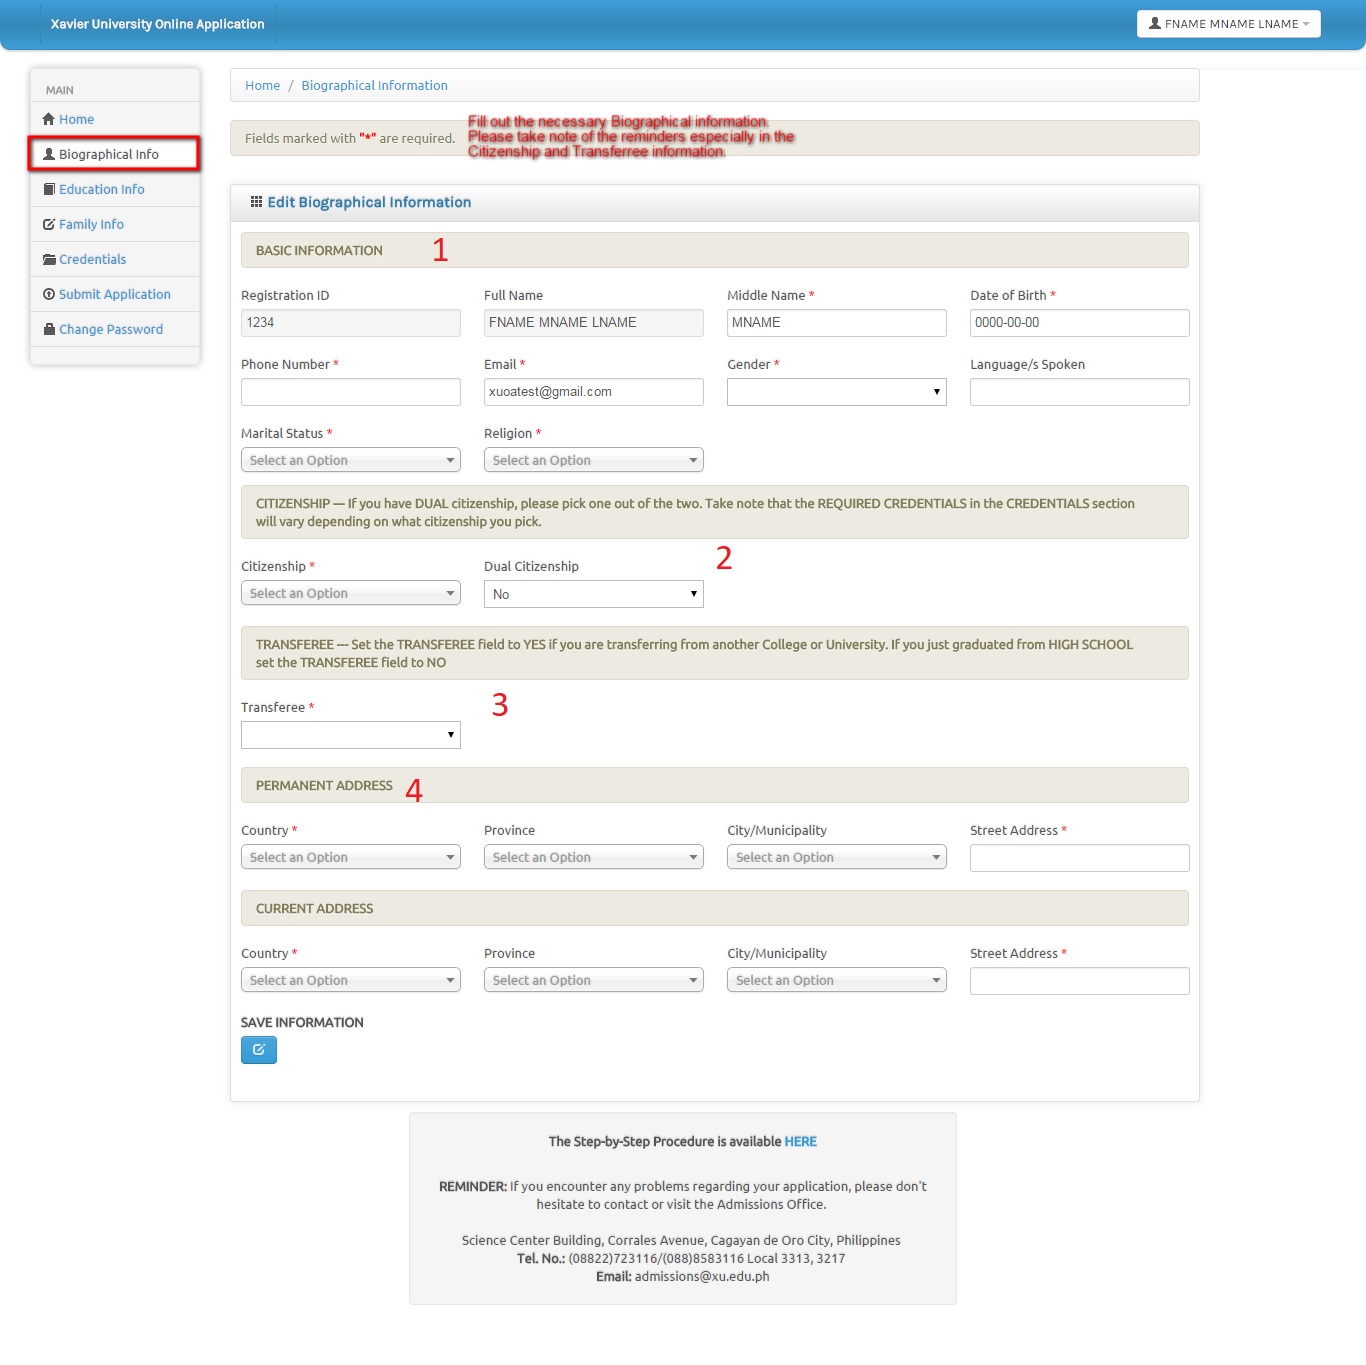Click the Credentials folder icon

point(49,260)
